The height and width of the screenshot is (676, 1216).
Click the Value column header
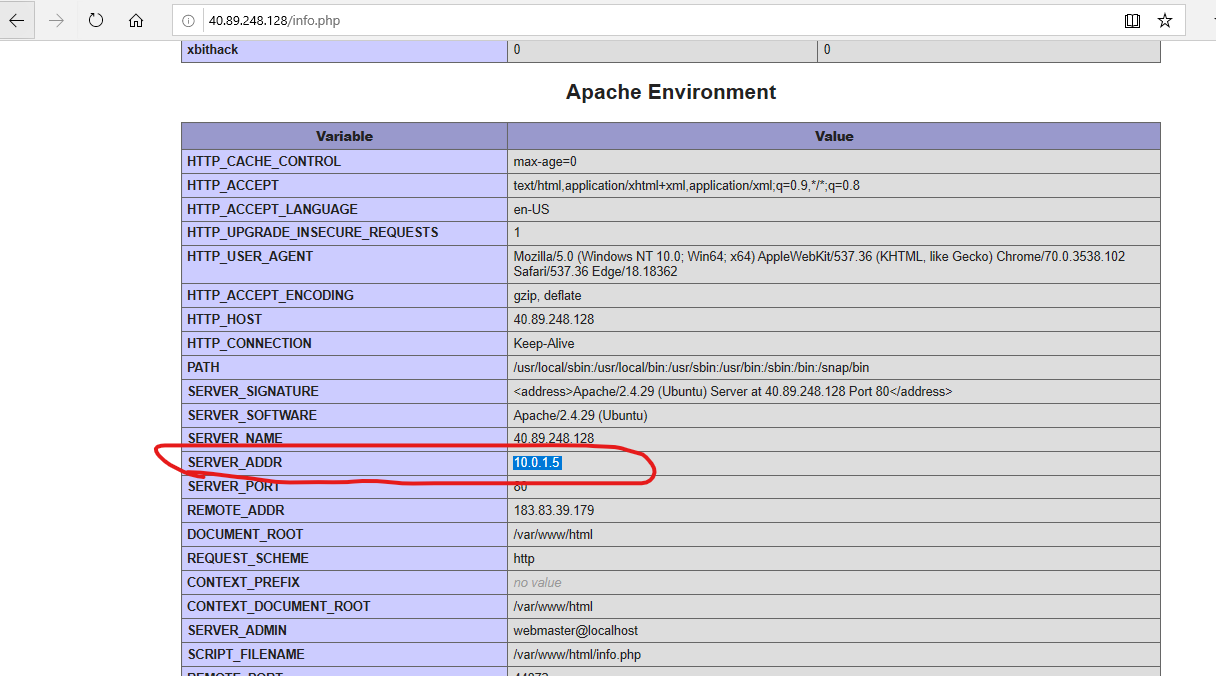834,136
